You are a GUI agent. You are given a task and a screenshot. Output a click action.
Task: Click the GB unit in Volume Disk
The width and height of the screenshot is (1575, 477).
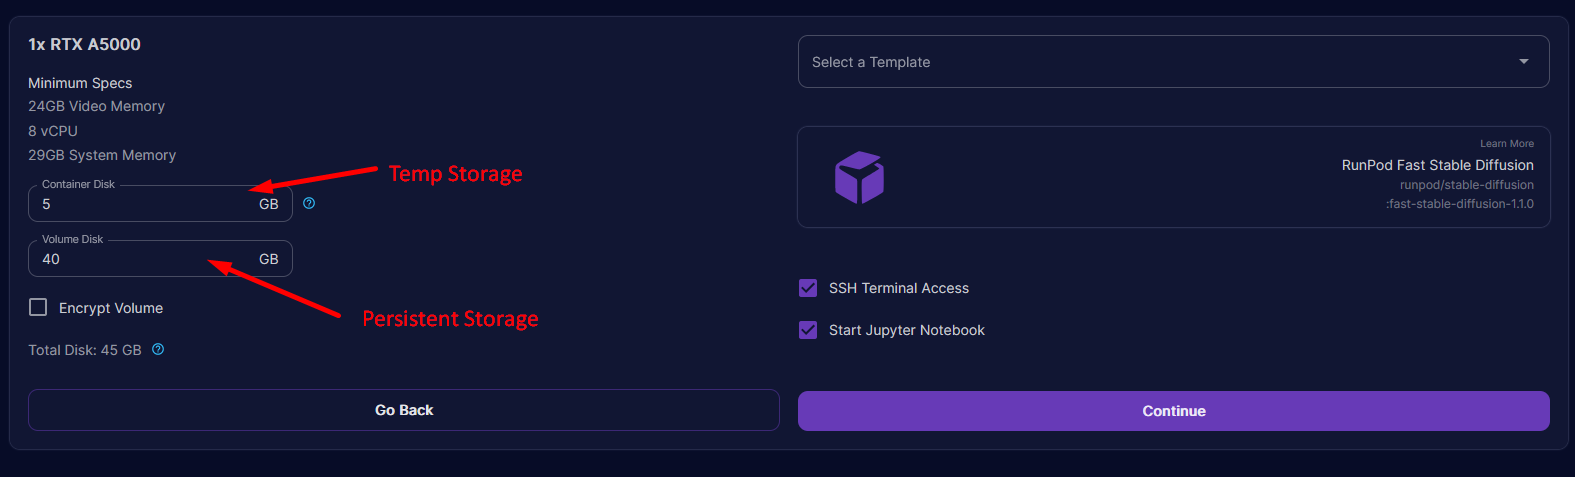click(269, 259)
